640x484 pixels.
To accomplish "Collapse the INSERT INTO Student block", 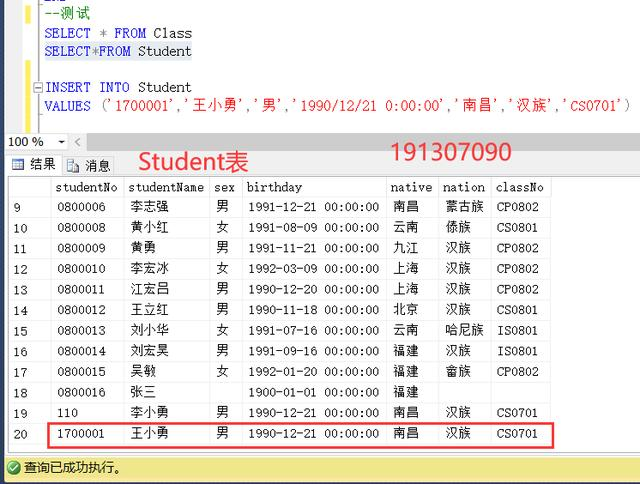I will pyautogui.click(x=38, y=87).
